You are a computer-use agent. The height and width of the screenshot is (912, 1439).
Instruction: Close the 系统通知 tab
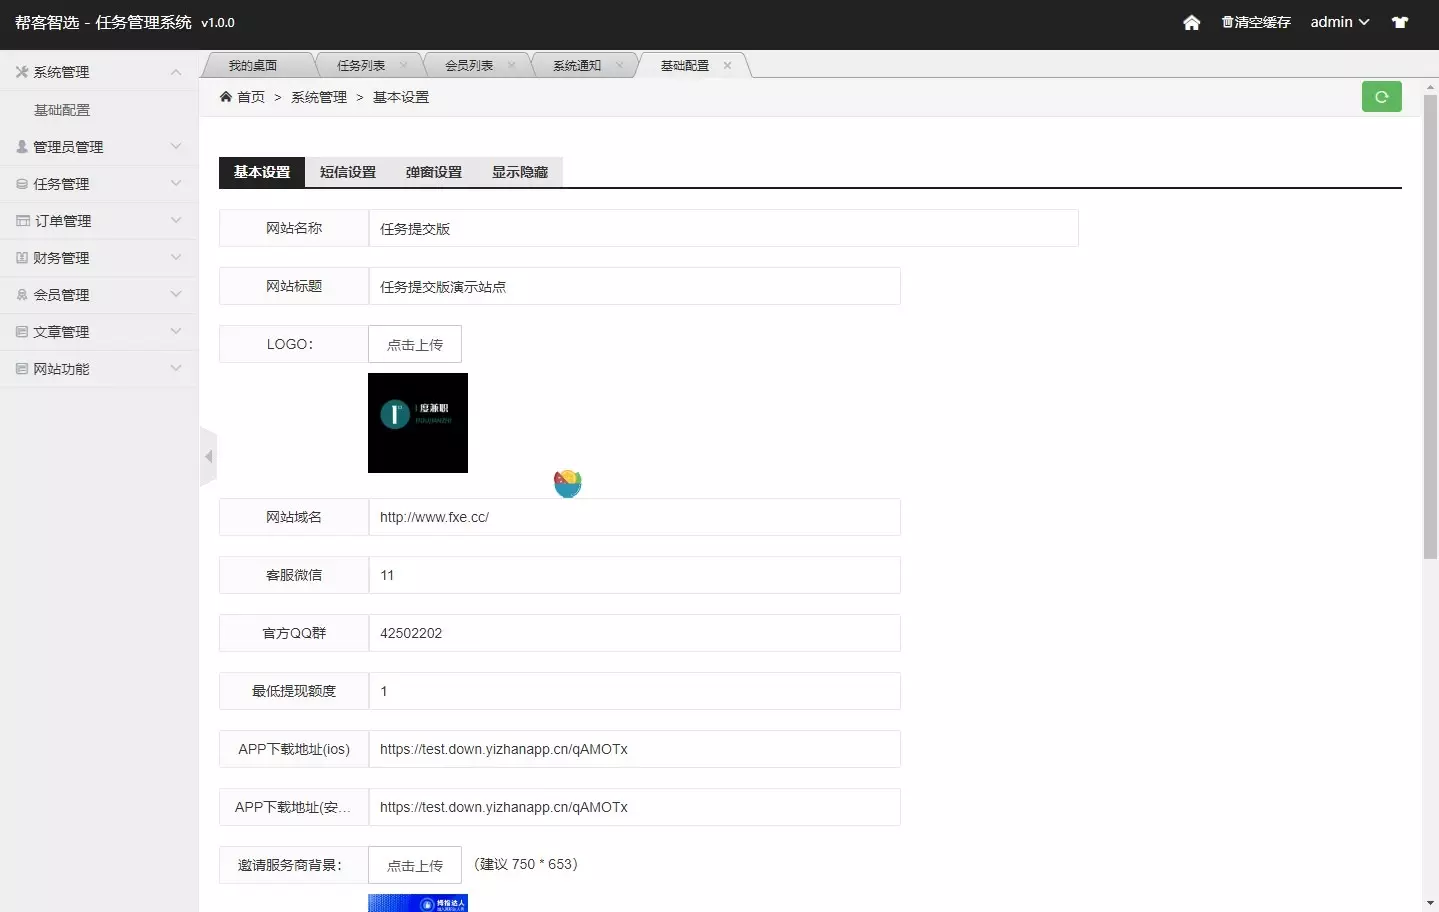619,65
